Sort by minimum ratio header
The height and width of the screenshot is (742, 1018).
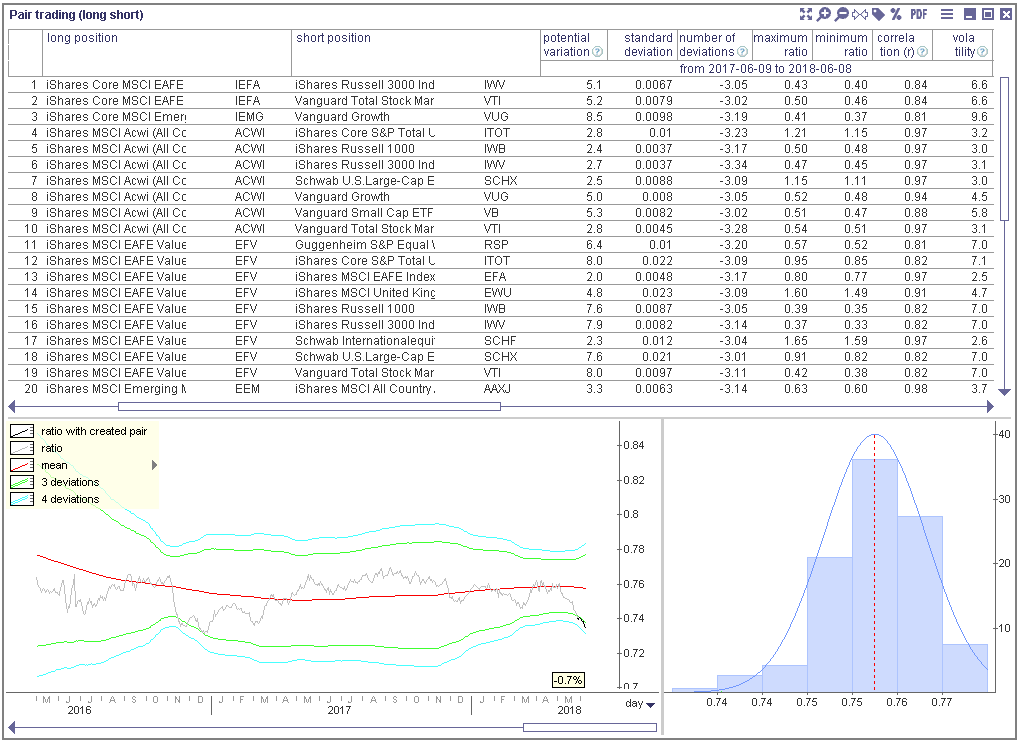[x=842, y=45]
